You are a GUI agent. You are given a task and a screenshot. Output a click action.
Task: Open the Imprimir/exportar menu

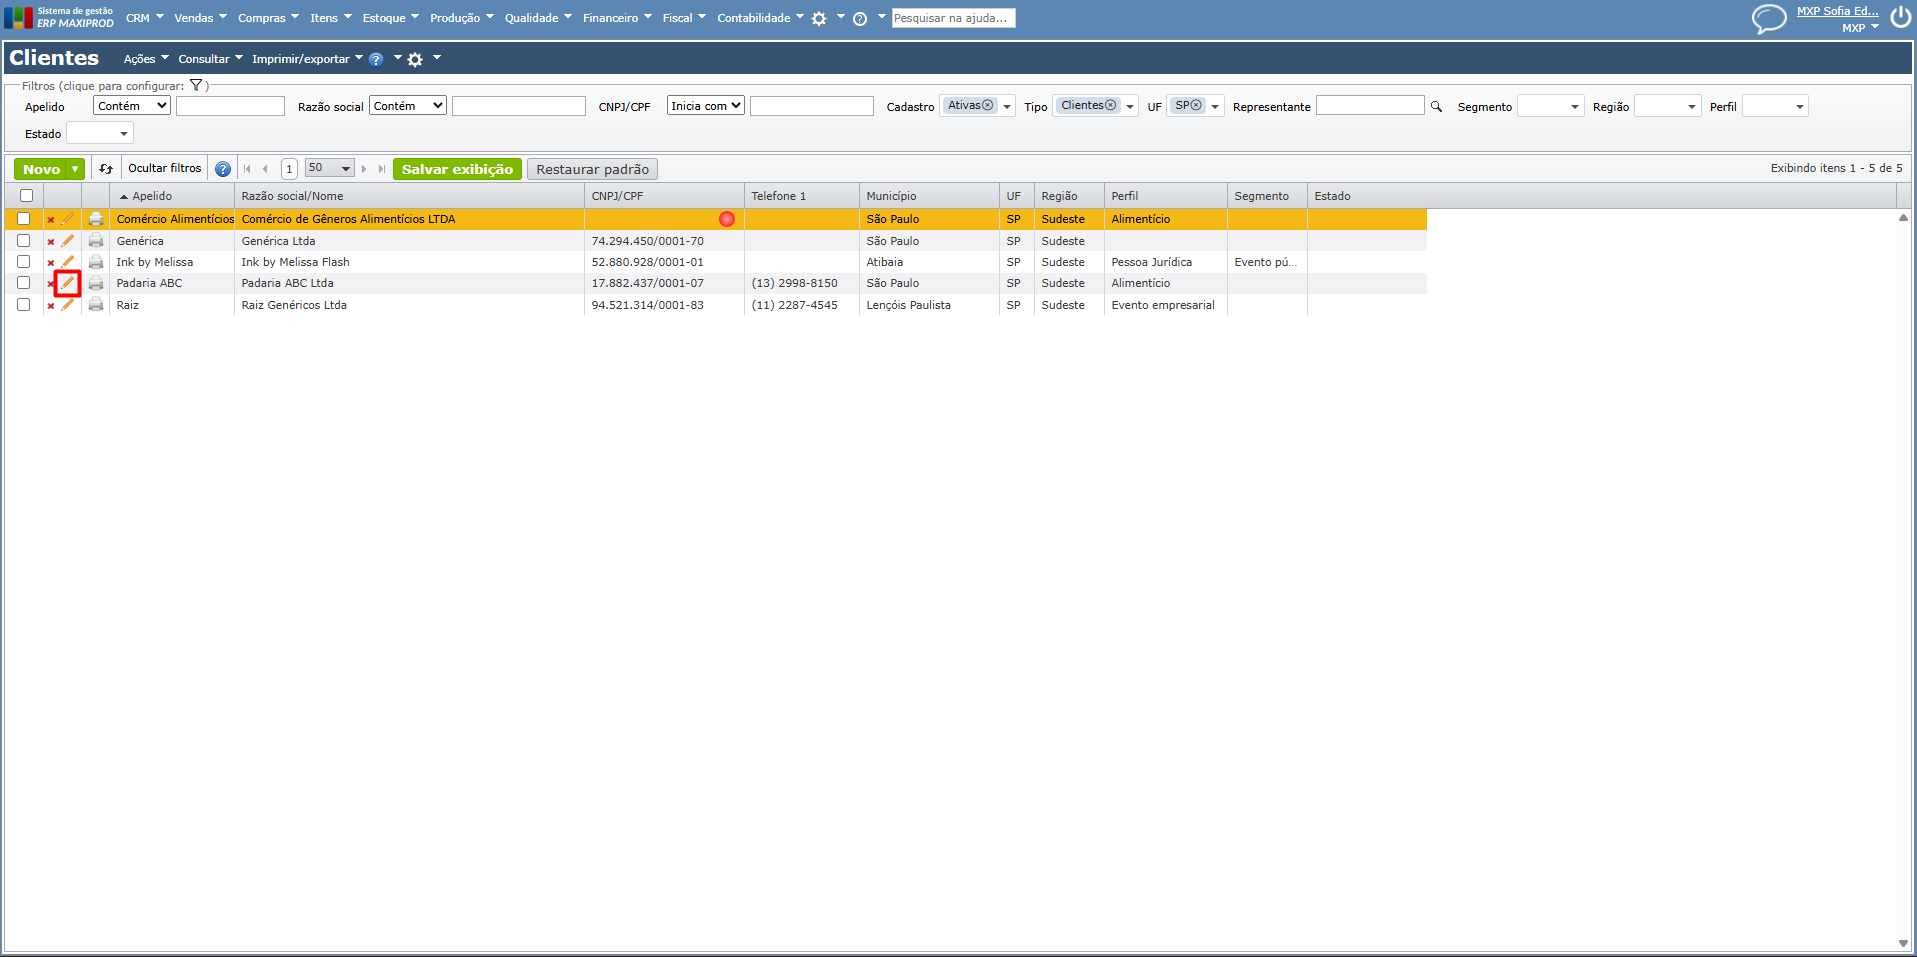coord(307,59)
